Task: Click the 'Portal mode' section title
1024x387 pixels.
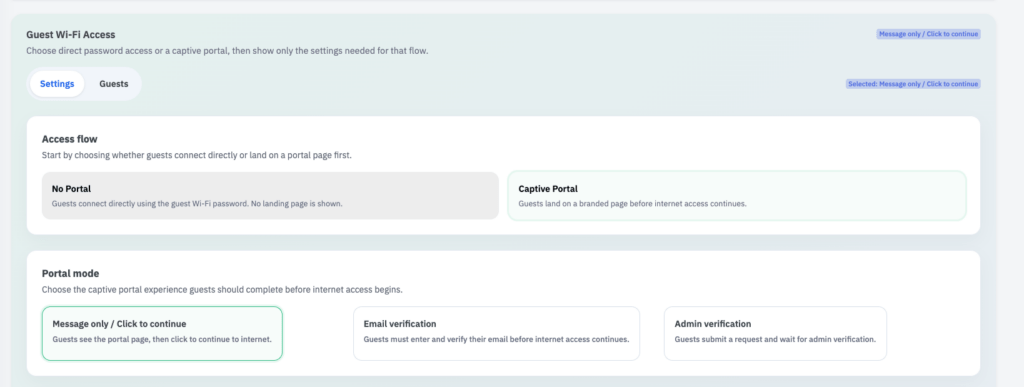Action: [x=71, y=273]
